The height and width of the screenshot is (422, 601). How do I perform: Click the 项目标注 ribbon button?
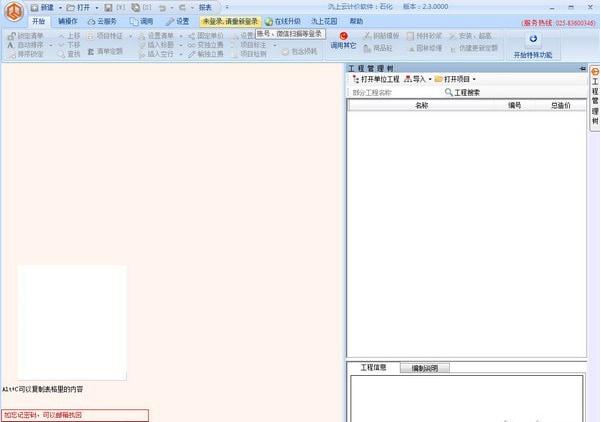pyautogui.click(x=249, y=45)
